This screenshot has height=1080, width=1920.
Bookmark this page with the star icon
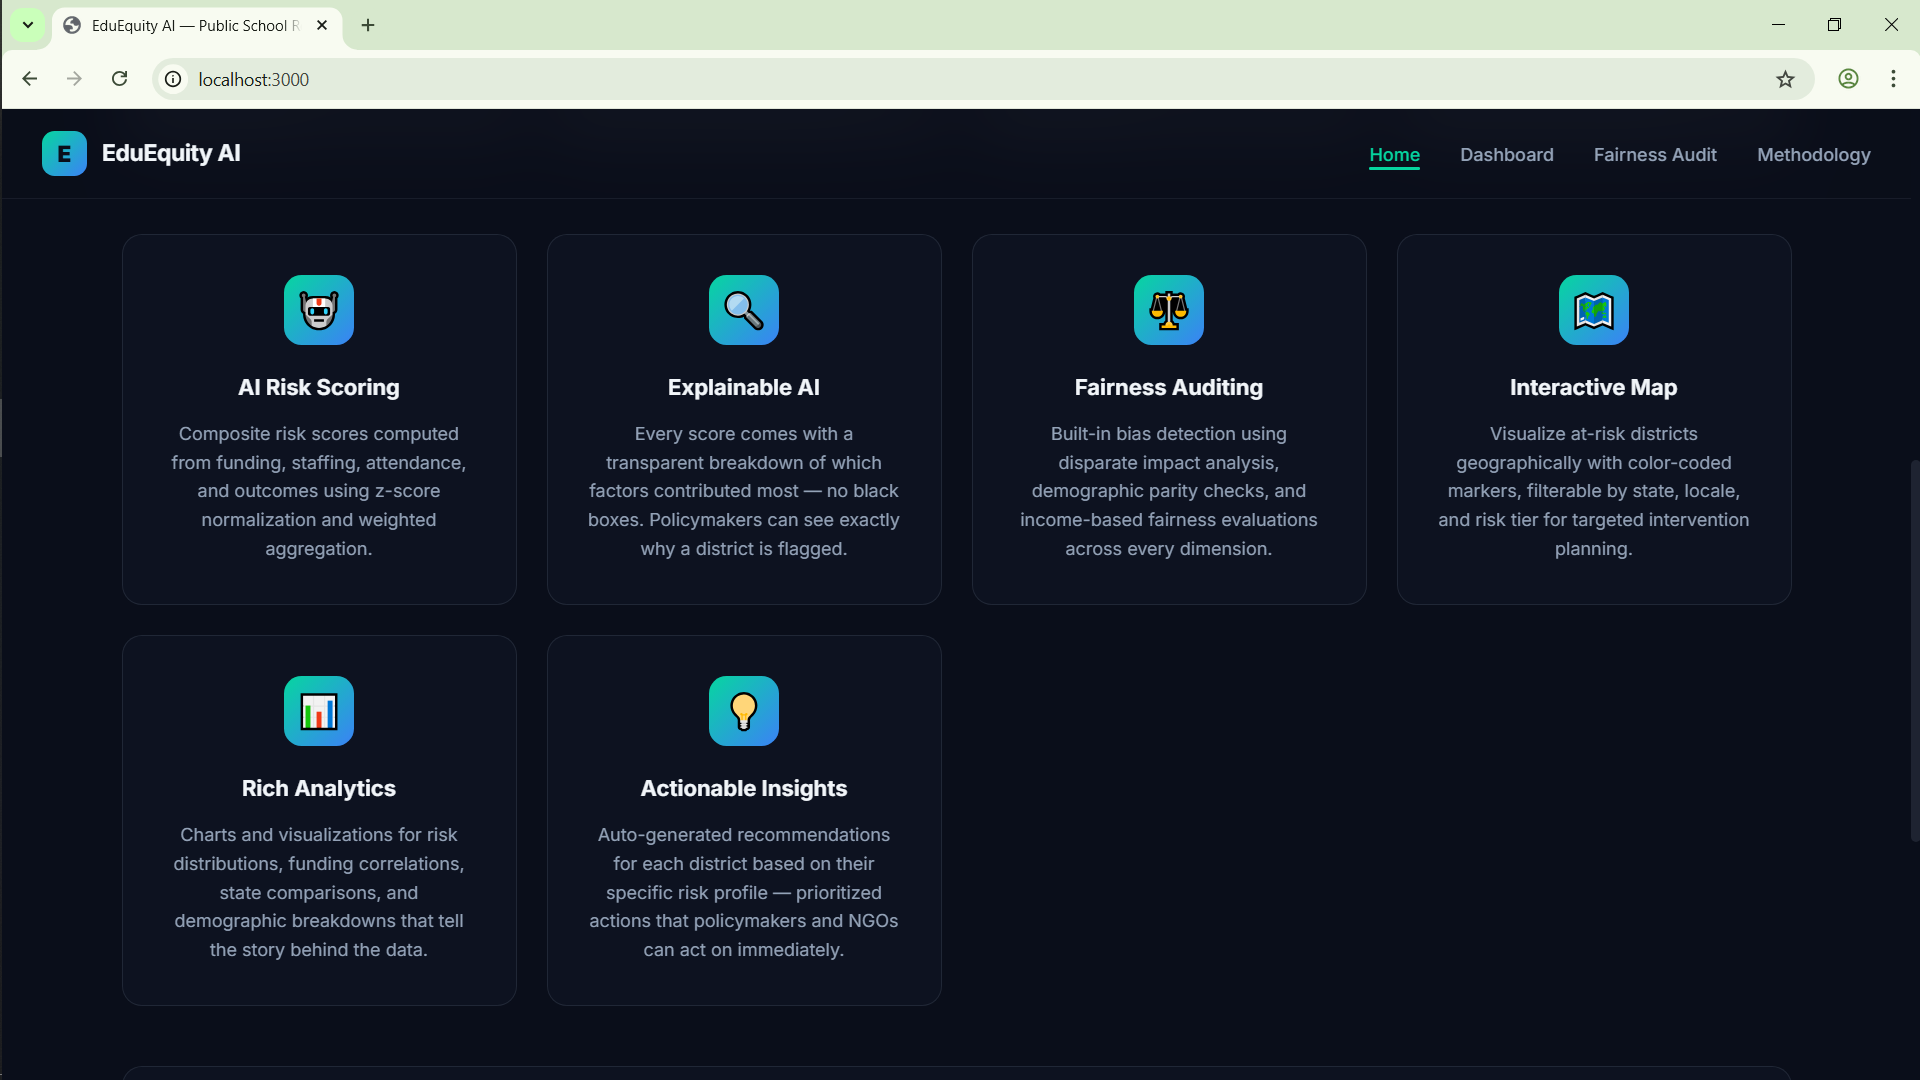[1785, 79]
